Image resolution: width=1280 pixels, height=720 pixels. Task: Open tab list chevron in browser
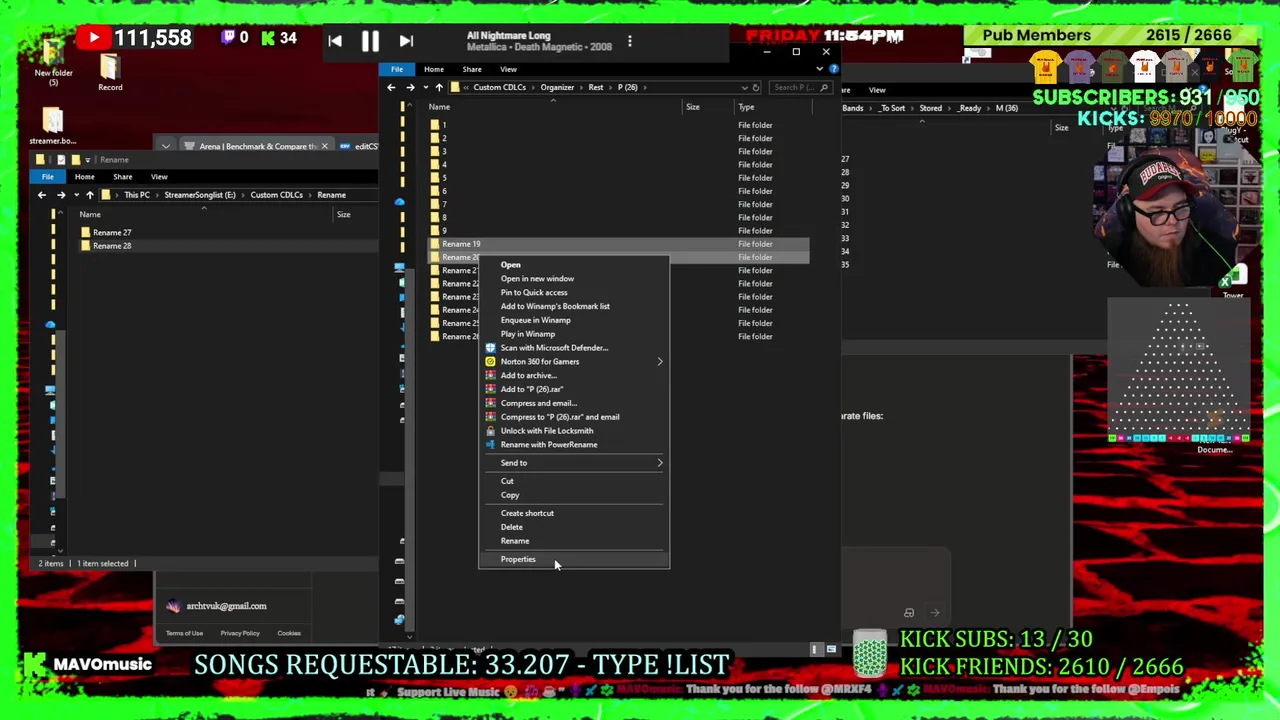(x=166, y=147)
